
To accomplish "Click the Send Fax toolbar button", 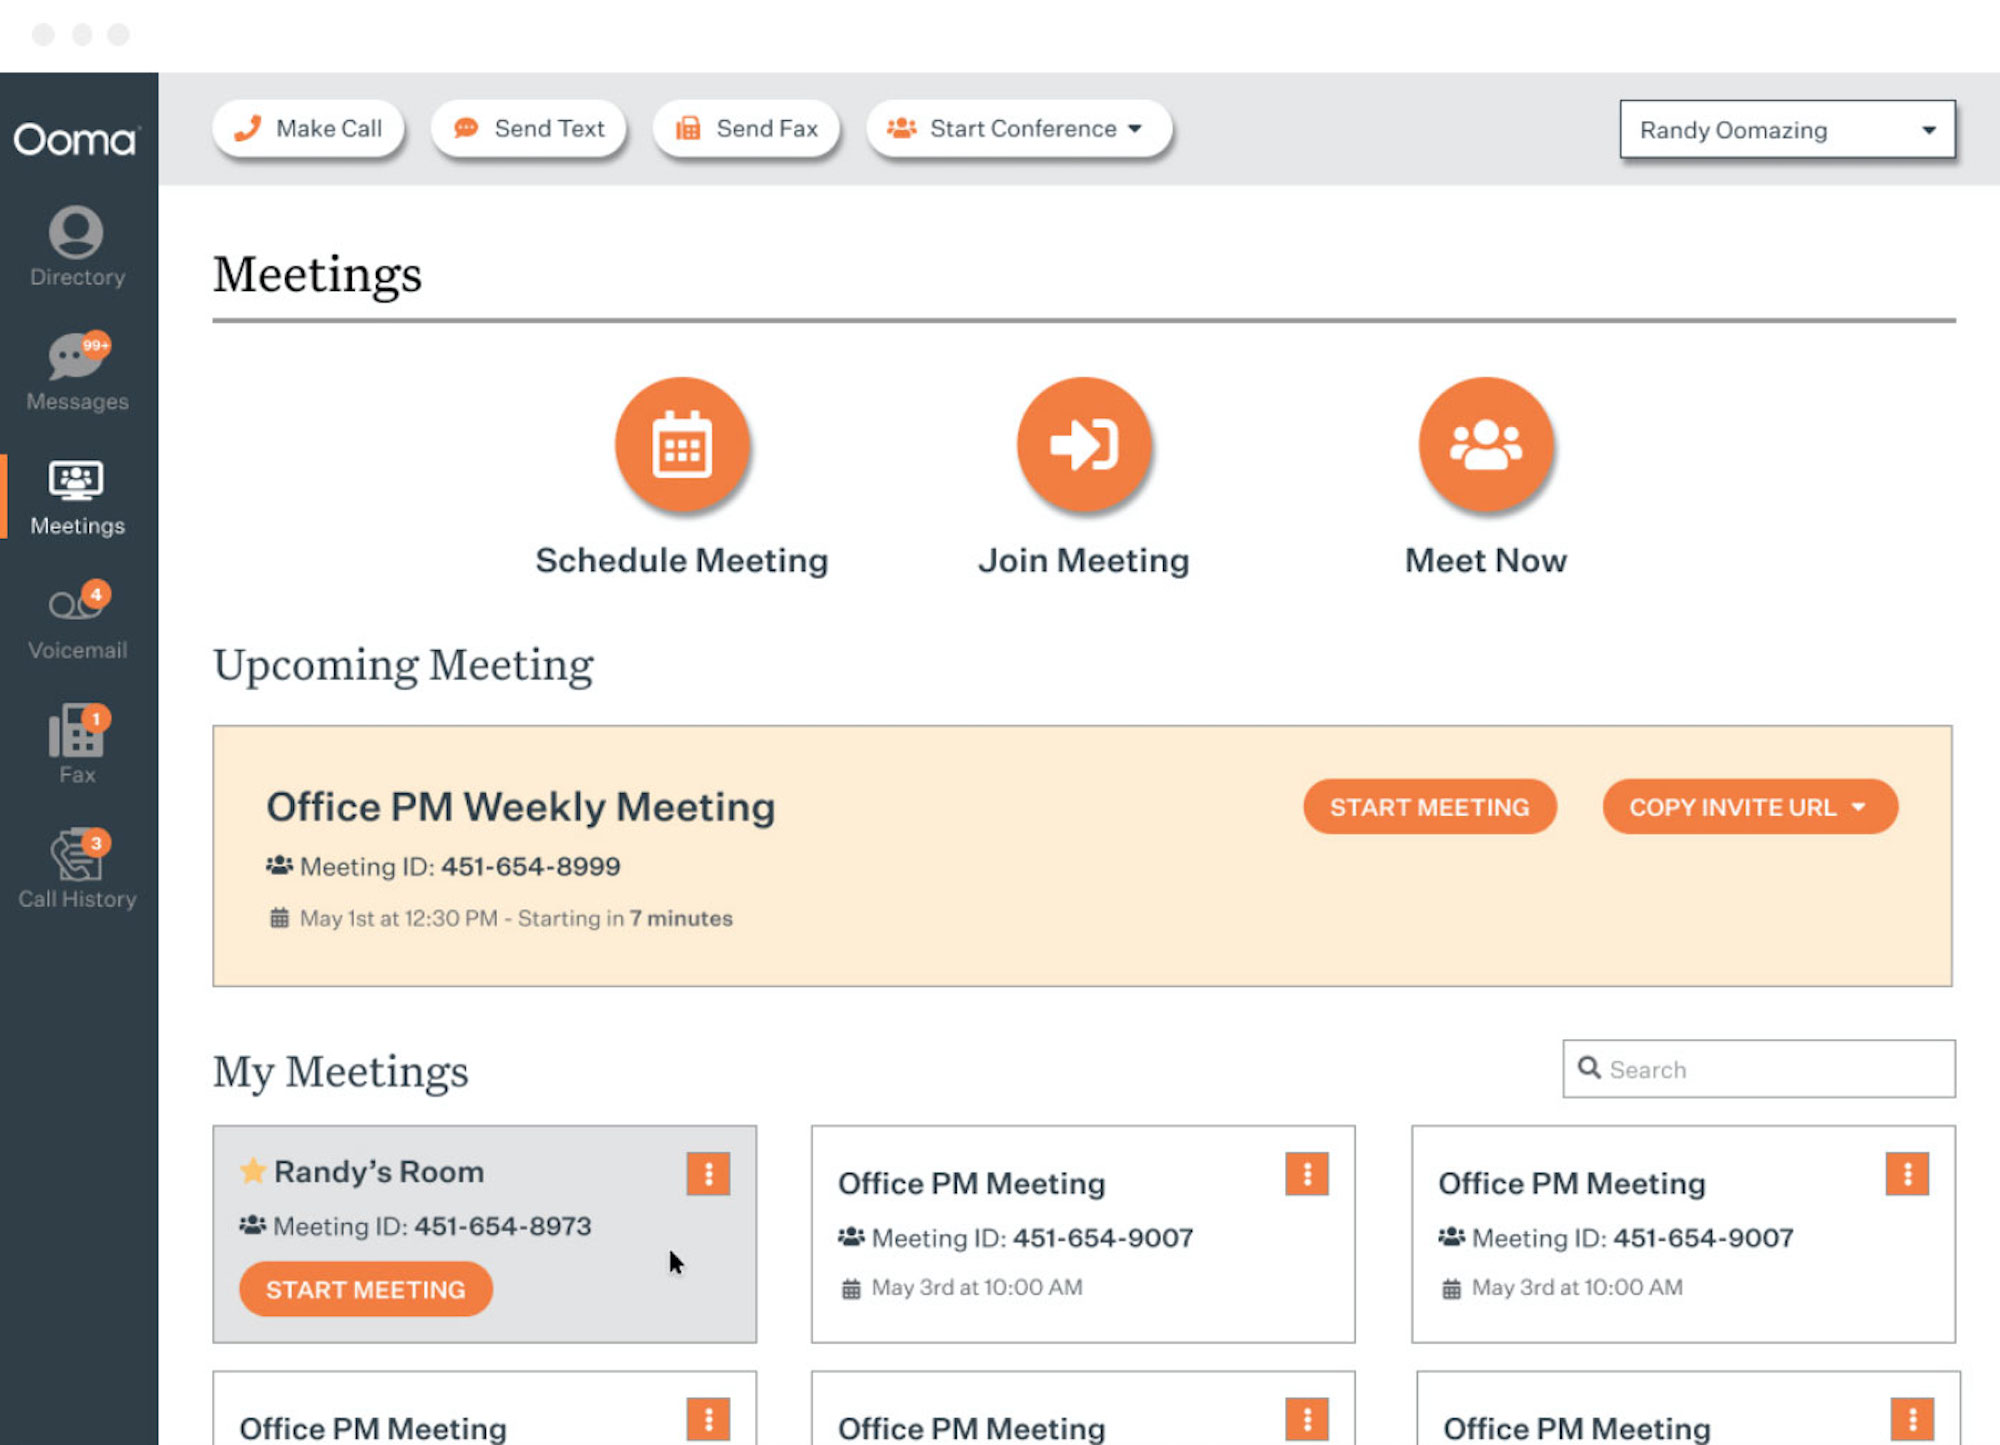I will [748, 127].
